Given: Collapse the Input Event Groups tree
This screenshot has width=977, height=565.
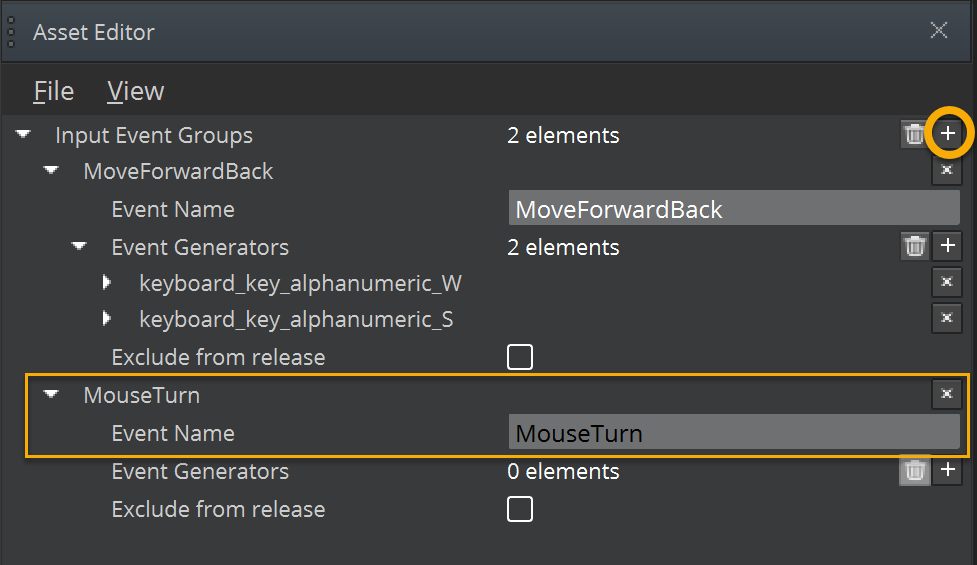Looking at the screenshot, I should tap(24, 134).
